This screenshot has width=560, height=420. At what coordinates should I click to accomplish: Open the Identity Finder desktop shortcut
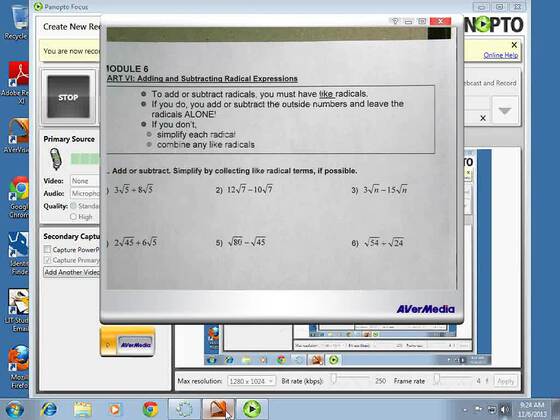[19, 254]
